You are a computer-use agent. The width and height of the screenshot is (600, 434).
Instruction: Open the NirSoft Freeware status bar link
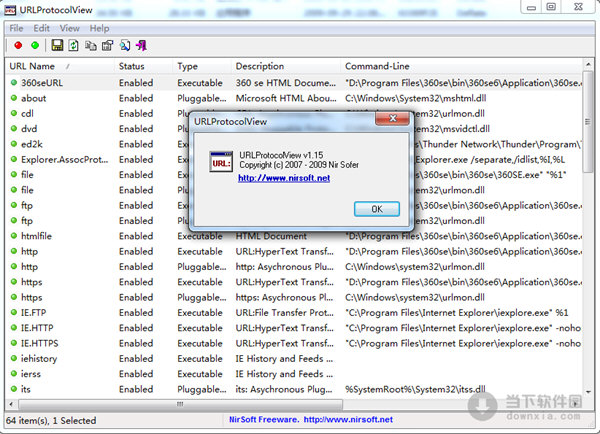pos(311,419)
